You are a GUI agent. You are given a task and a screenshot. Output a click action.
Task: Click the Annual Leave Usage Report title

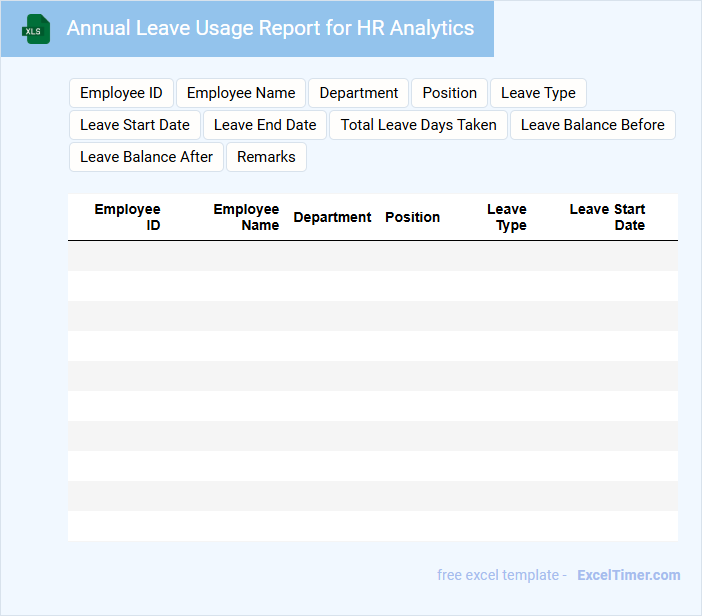(x=270, y=28)
